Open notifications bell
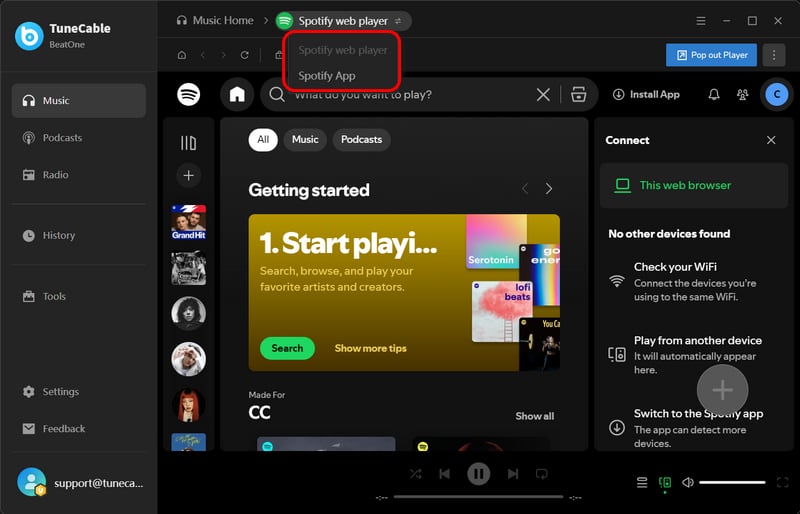 coord(714,94)
